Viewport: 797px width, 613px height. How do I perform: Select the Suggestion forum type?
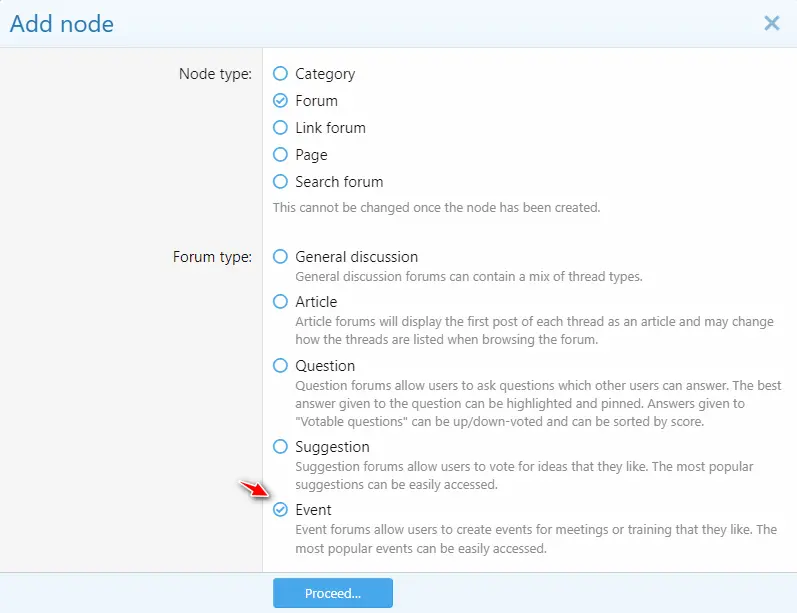pyautogui.click(x=280, y=447)
